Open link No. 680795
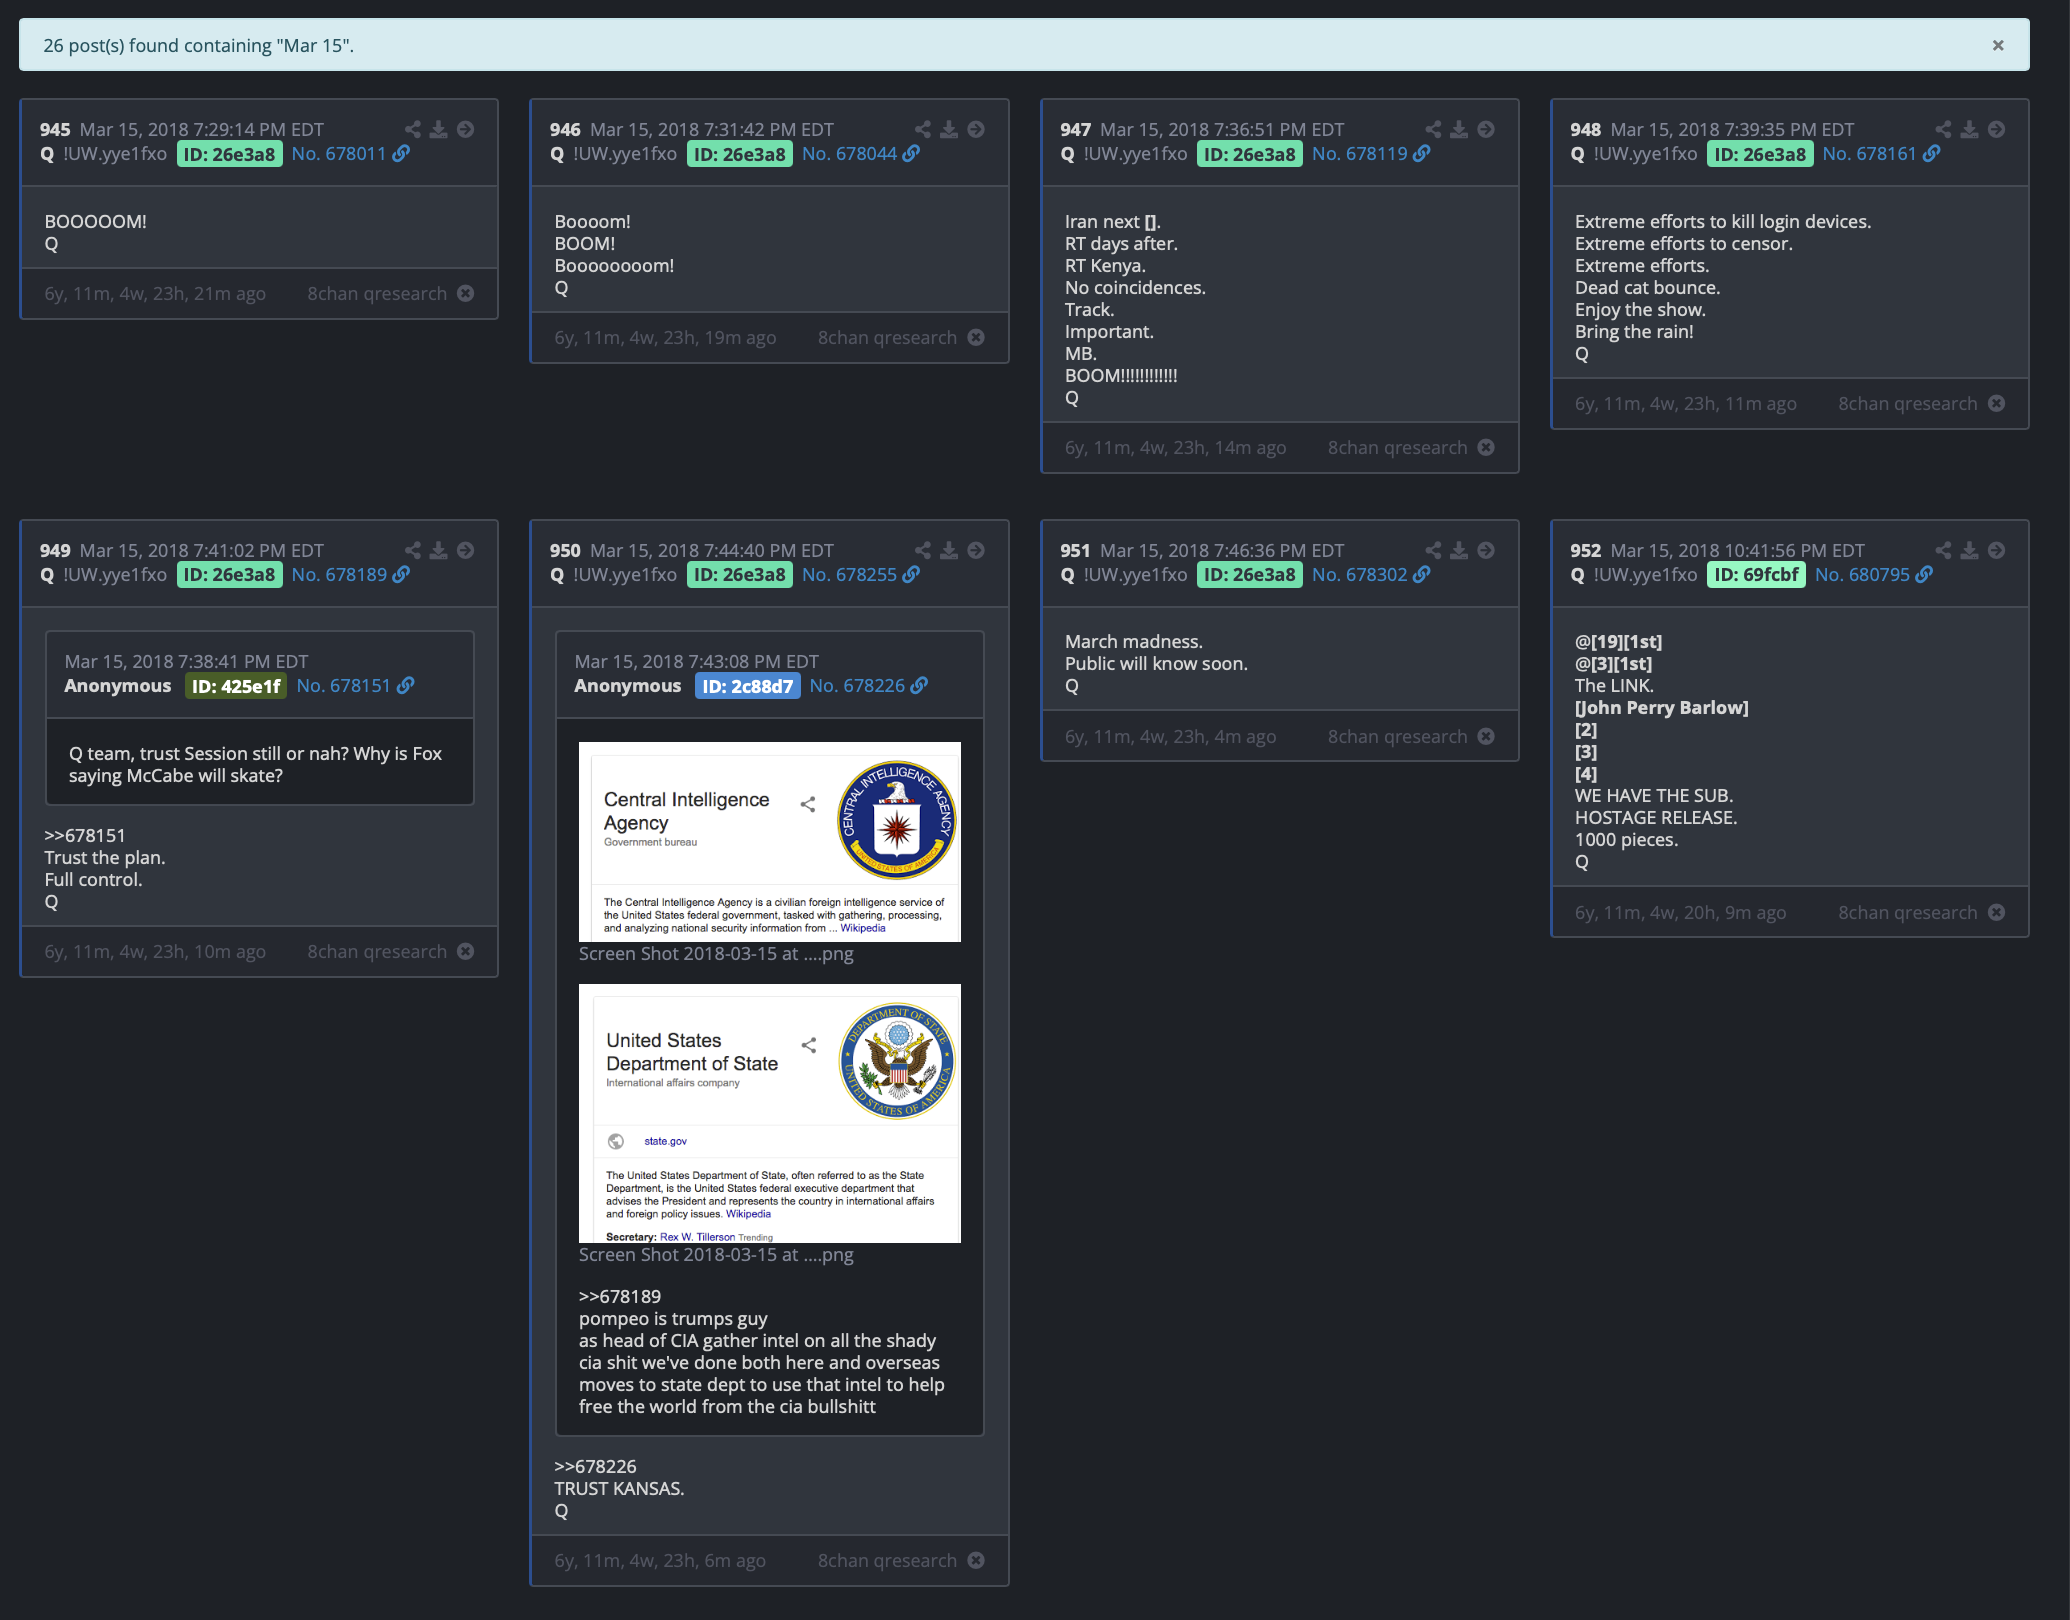The width and height of the screenshot is (2070, 1620). pos(1874,575)
